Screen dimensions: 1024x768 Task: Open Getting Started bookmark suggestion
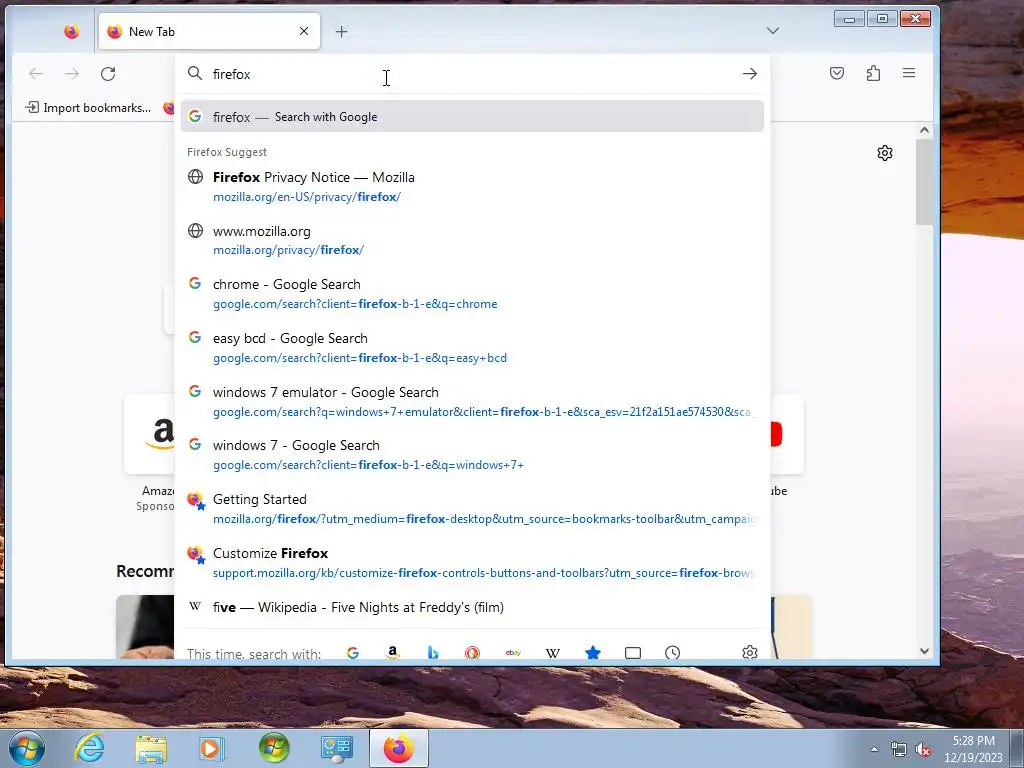(472, 509)
